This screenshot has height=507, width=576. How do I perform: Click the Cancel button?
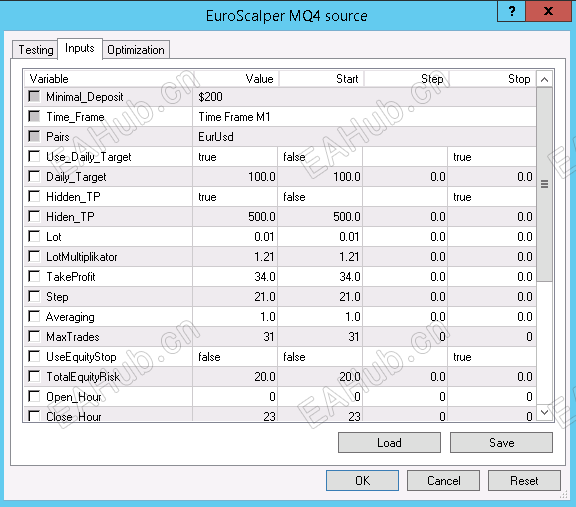[443, 481]
